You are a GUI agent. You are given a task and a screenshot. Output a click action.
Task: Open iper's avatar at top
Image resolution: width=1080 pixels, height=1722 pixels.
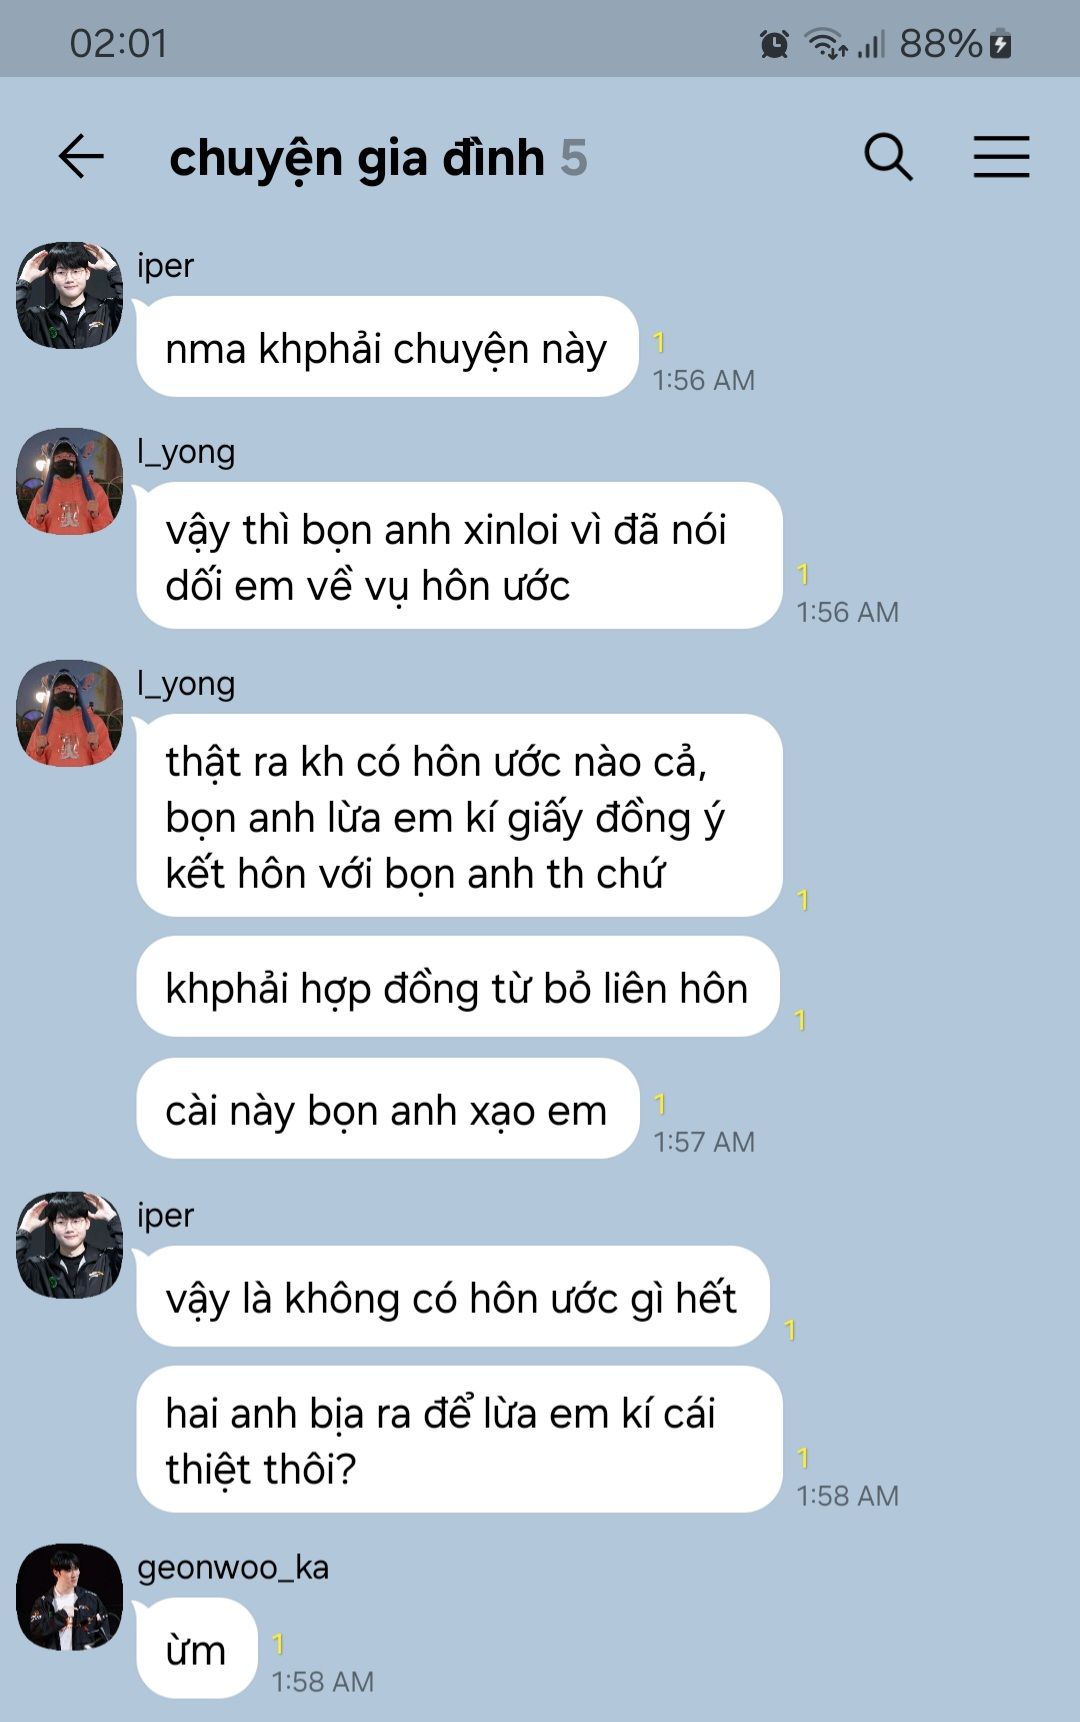69,295
